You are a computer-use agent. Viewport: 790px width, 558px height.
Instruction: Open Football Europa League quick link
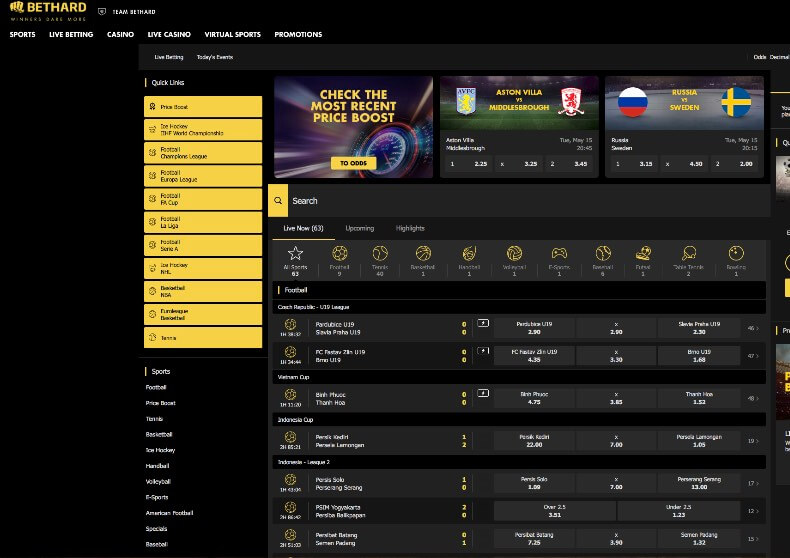click(203, 176)
